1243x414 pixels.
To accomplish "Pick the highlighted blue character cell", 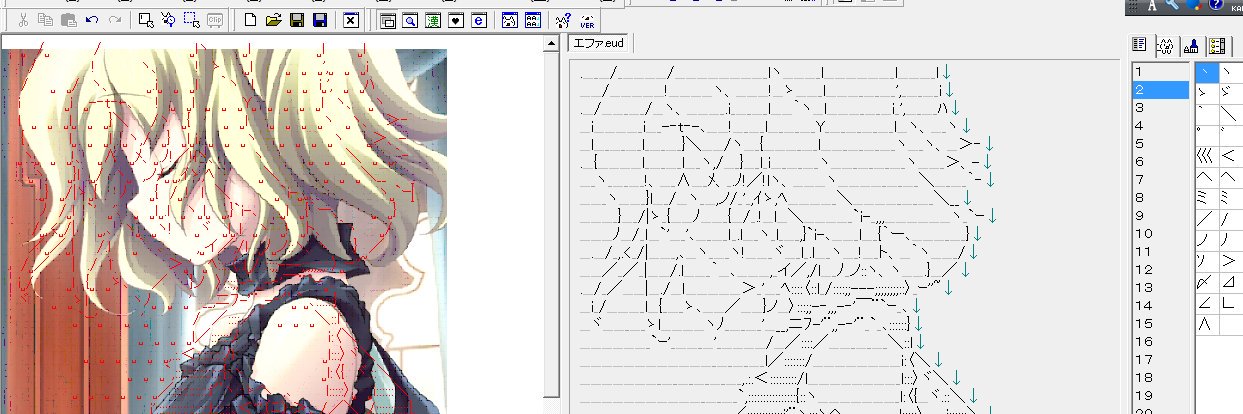I will tap(1206, 72).
